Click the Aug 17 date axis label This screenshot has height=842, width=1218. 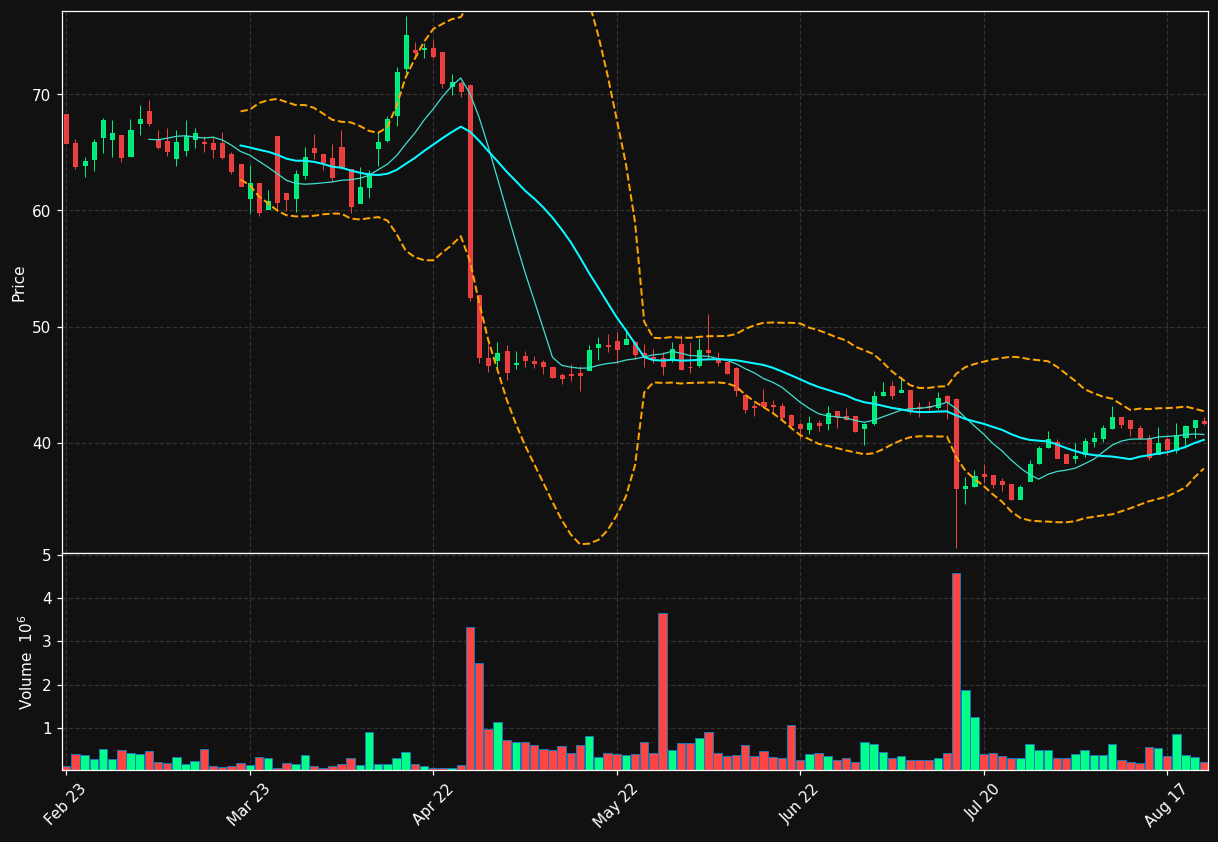1166,805
